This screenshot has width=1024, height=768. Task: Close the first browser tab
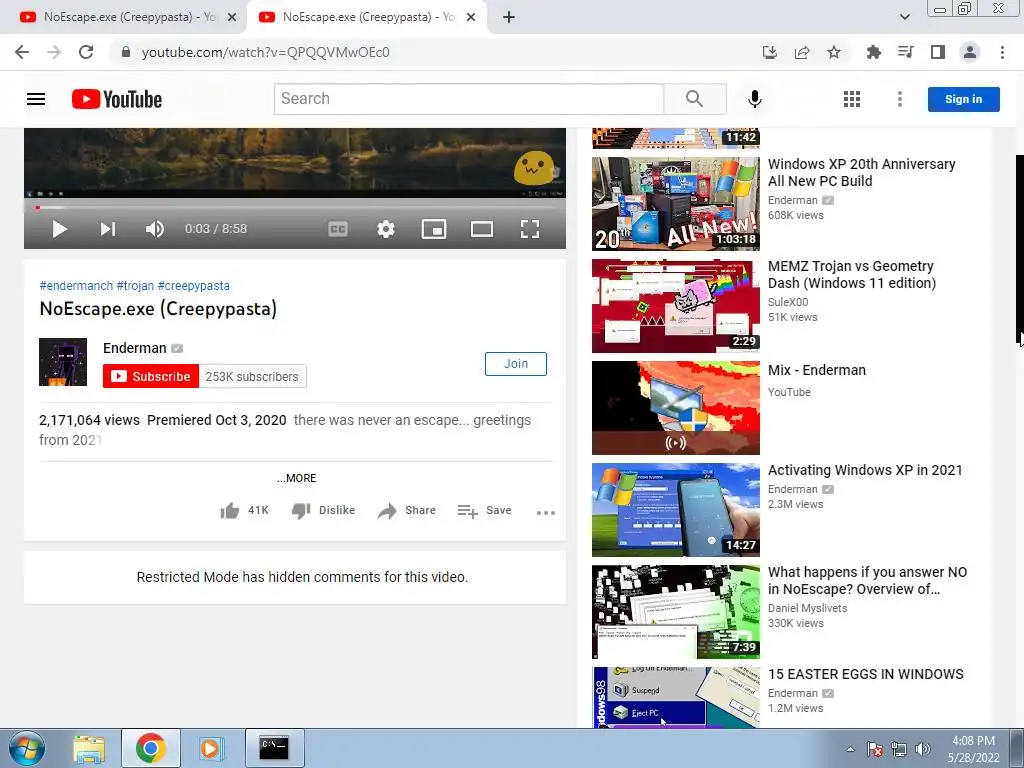click(x=231, y=18)
